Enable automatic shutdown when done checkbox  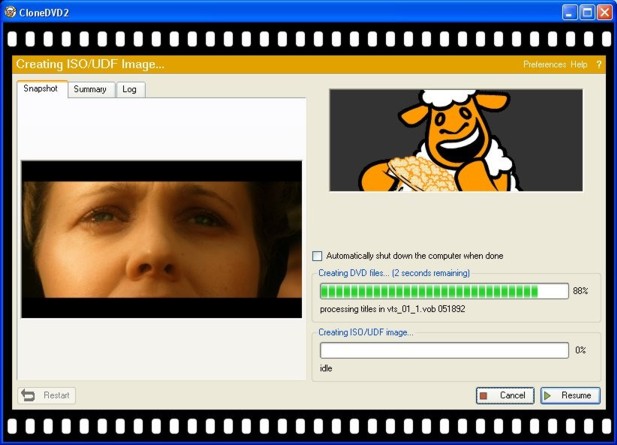[x=317, y=256]
